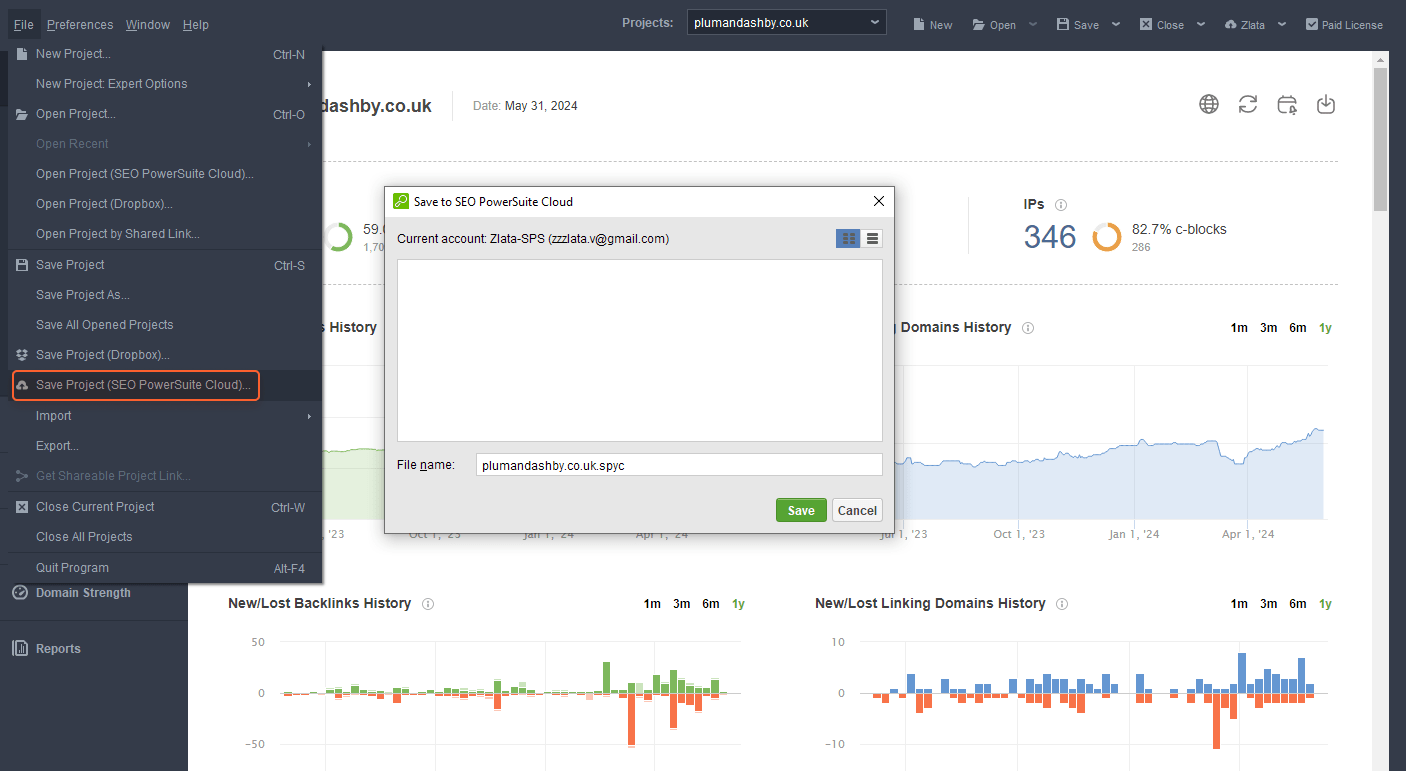Screen dimensions: 1406x771
Task: Set New/Lost Linking Domains chart to 1y
Action: pos(1325,604)
